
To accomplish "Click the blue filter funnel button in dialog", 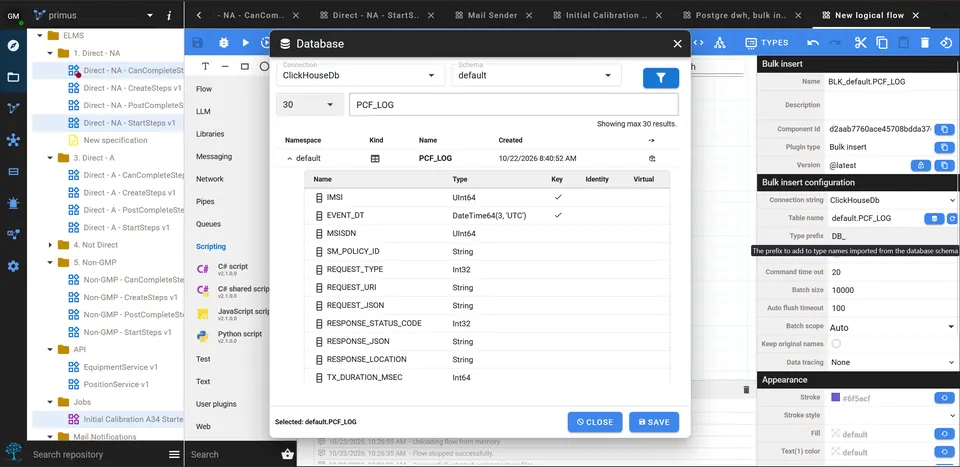I will click(661, 78).
